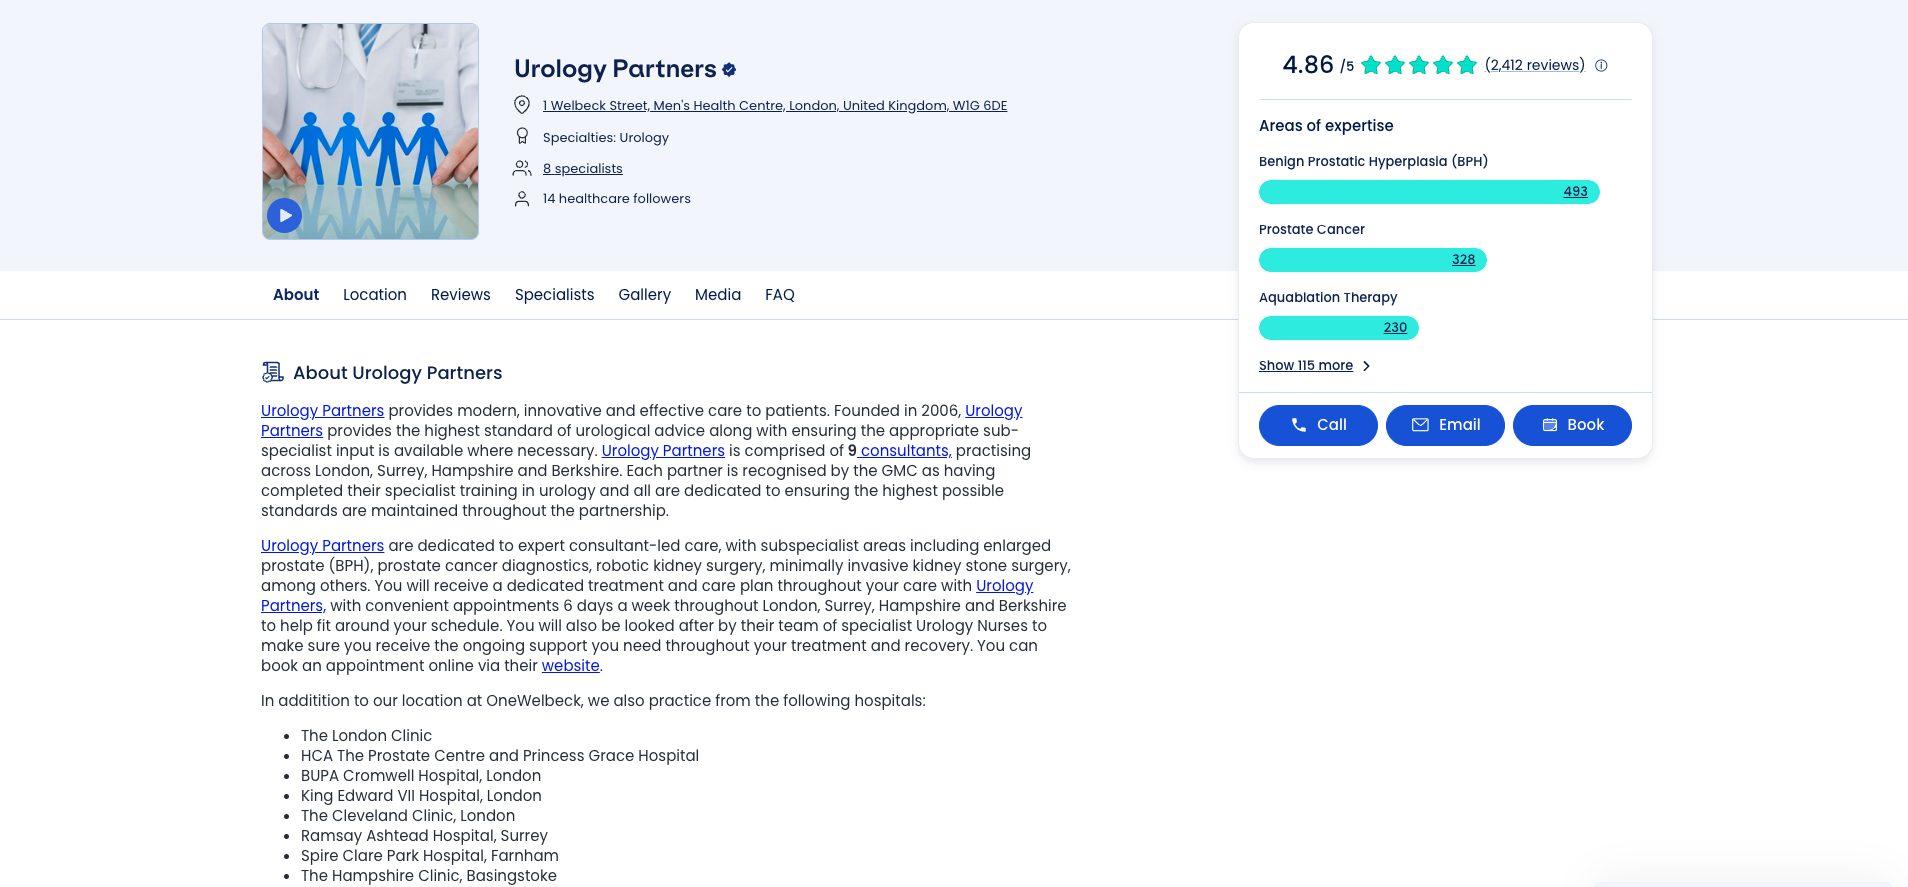Follow the website link in the About text
Image resolution: width=1908 pixels, height=887 pixels.
pyautogui.click(x=571, y=666)
